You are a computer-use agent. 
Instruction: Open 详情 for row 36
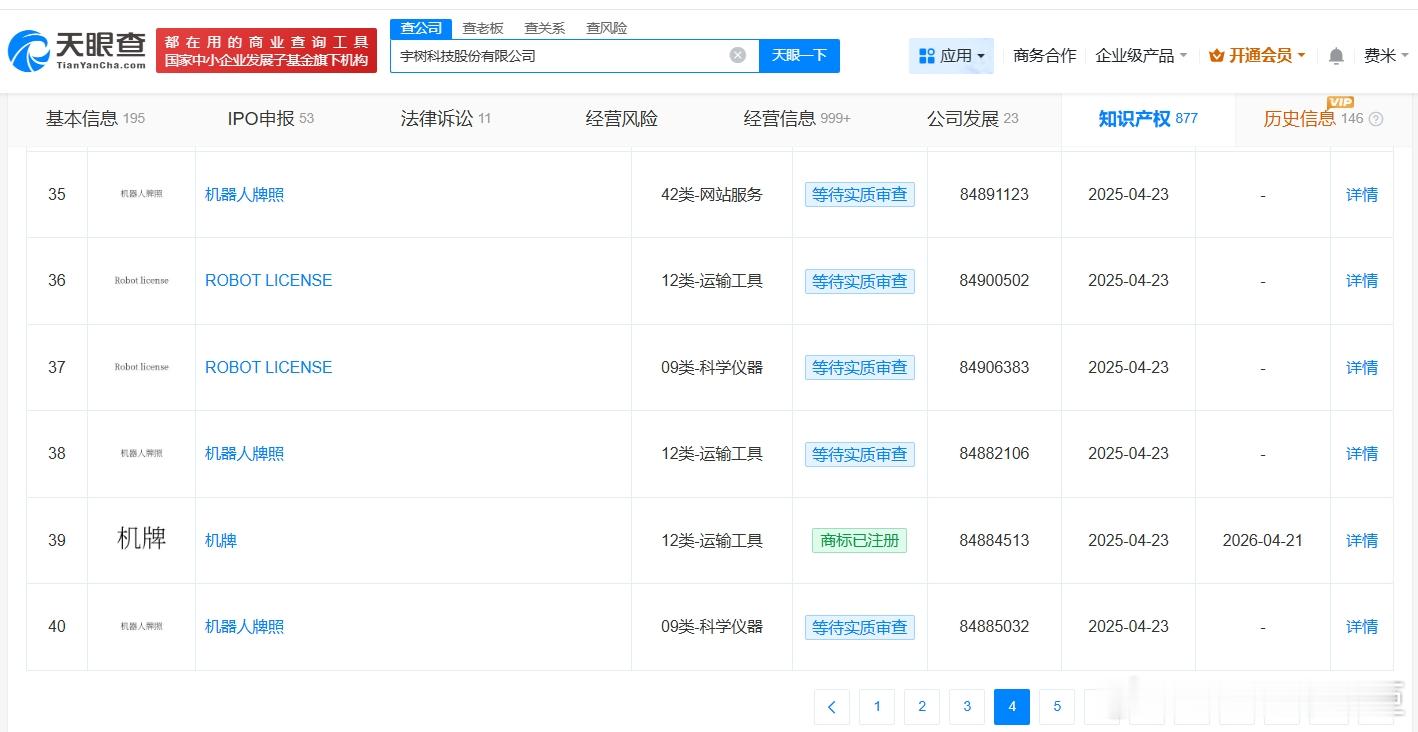click(1361, 281)
